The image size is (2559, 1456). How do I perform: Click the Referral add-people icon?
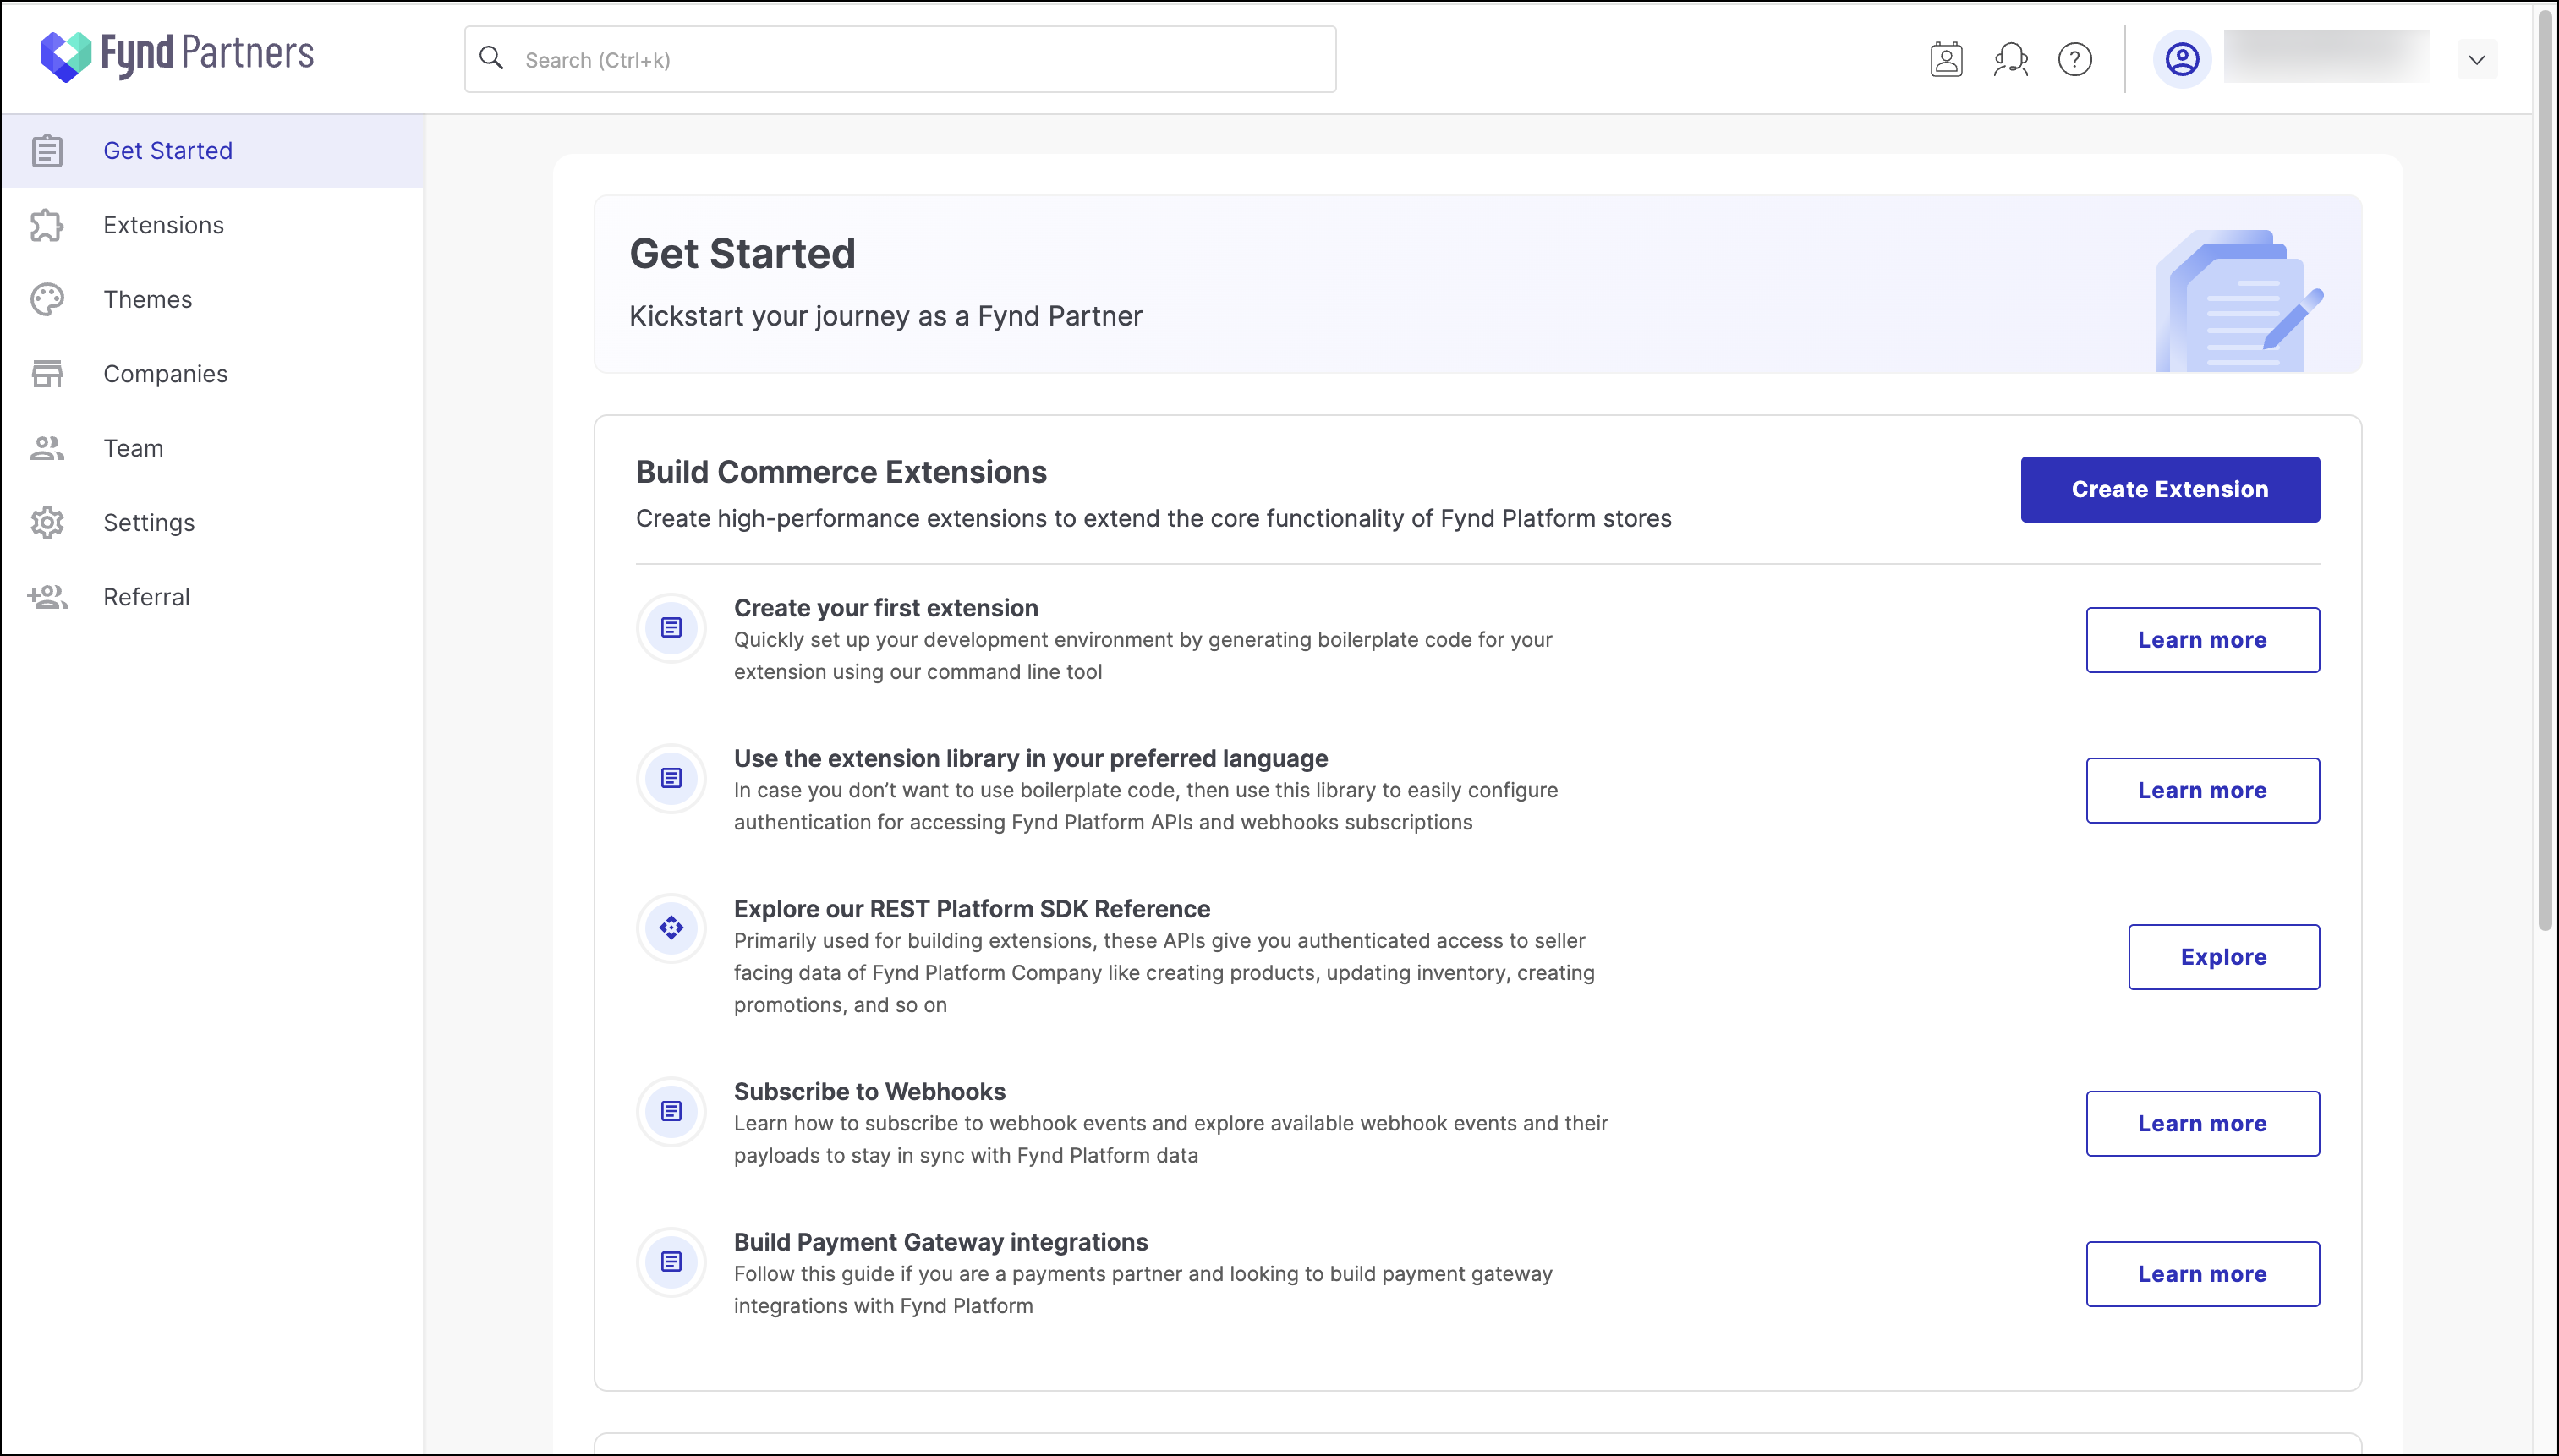click(x=47, y=597)
